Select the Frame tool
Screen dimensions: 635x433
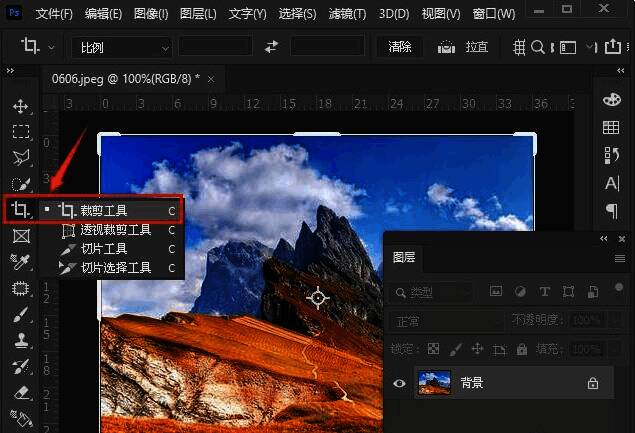[x=21, y=236]
